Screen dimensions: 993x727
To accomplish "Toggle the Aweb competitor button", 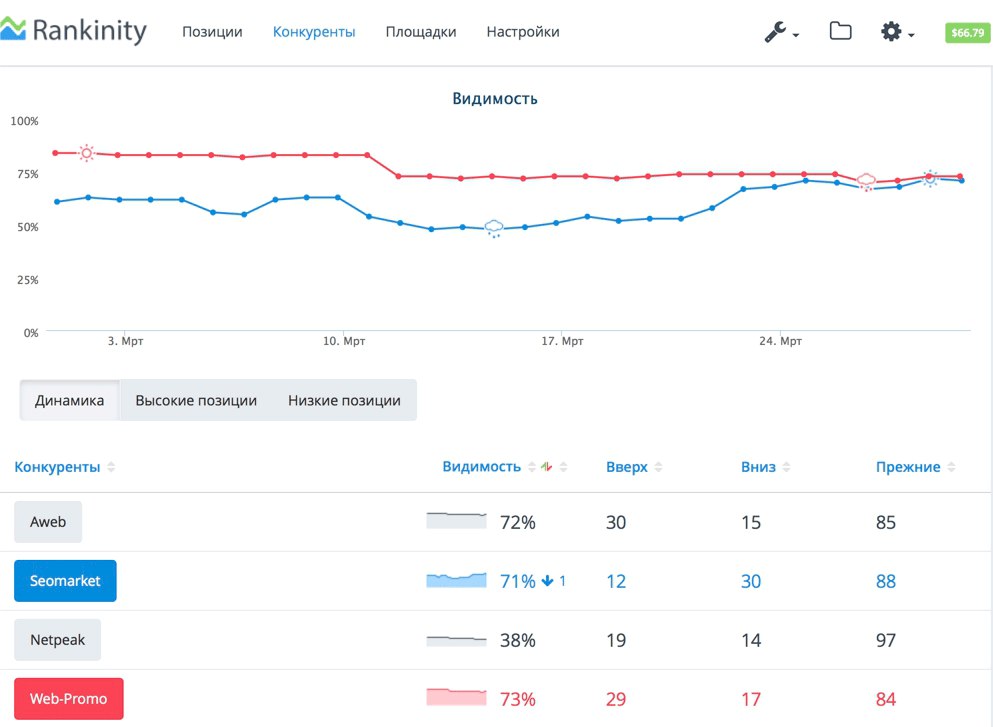I will (x=48, y=522).
